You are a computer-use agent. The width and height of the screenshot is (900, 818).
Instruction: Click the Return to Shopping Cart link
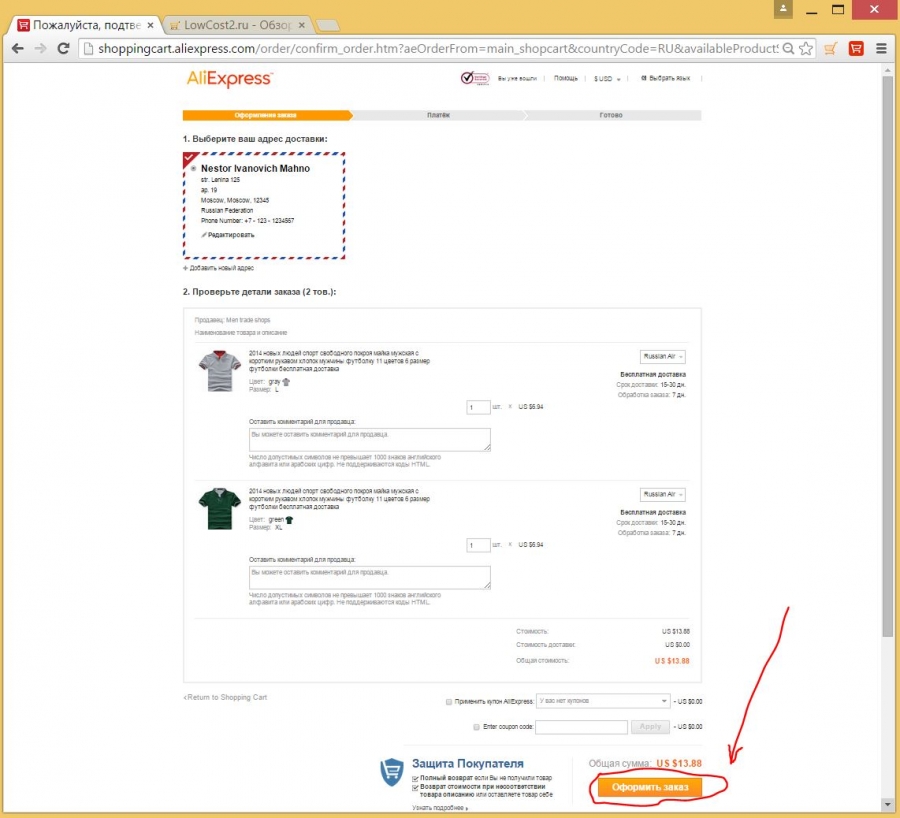(x=225, y=697)
